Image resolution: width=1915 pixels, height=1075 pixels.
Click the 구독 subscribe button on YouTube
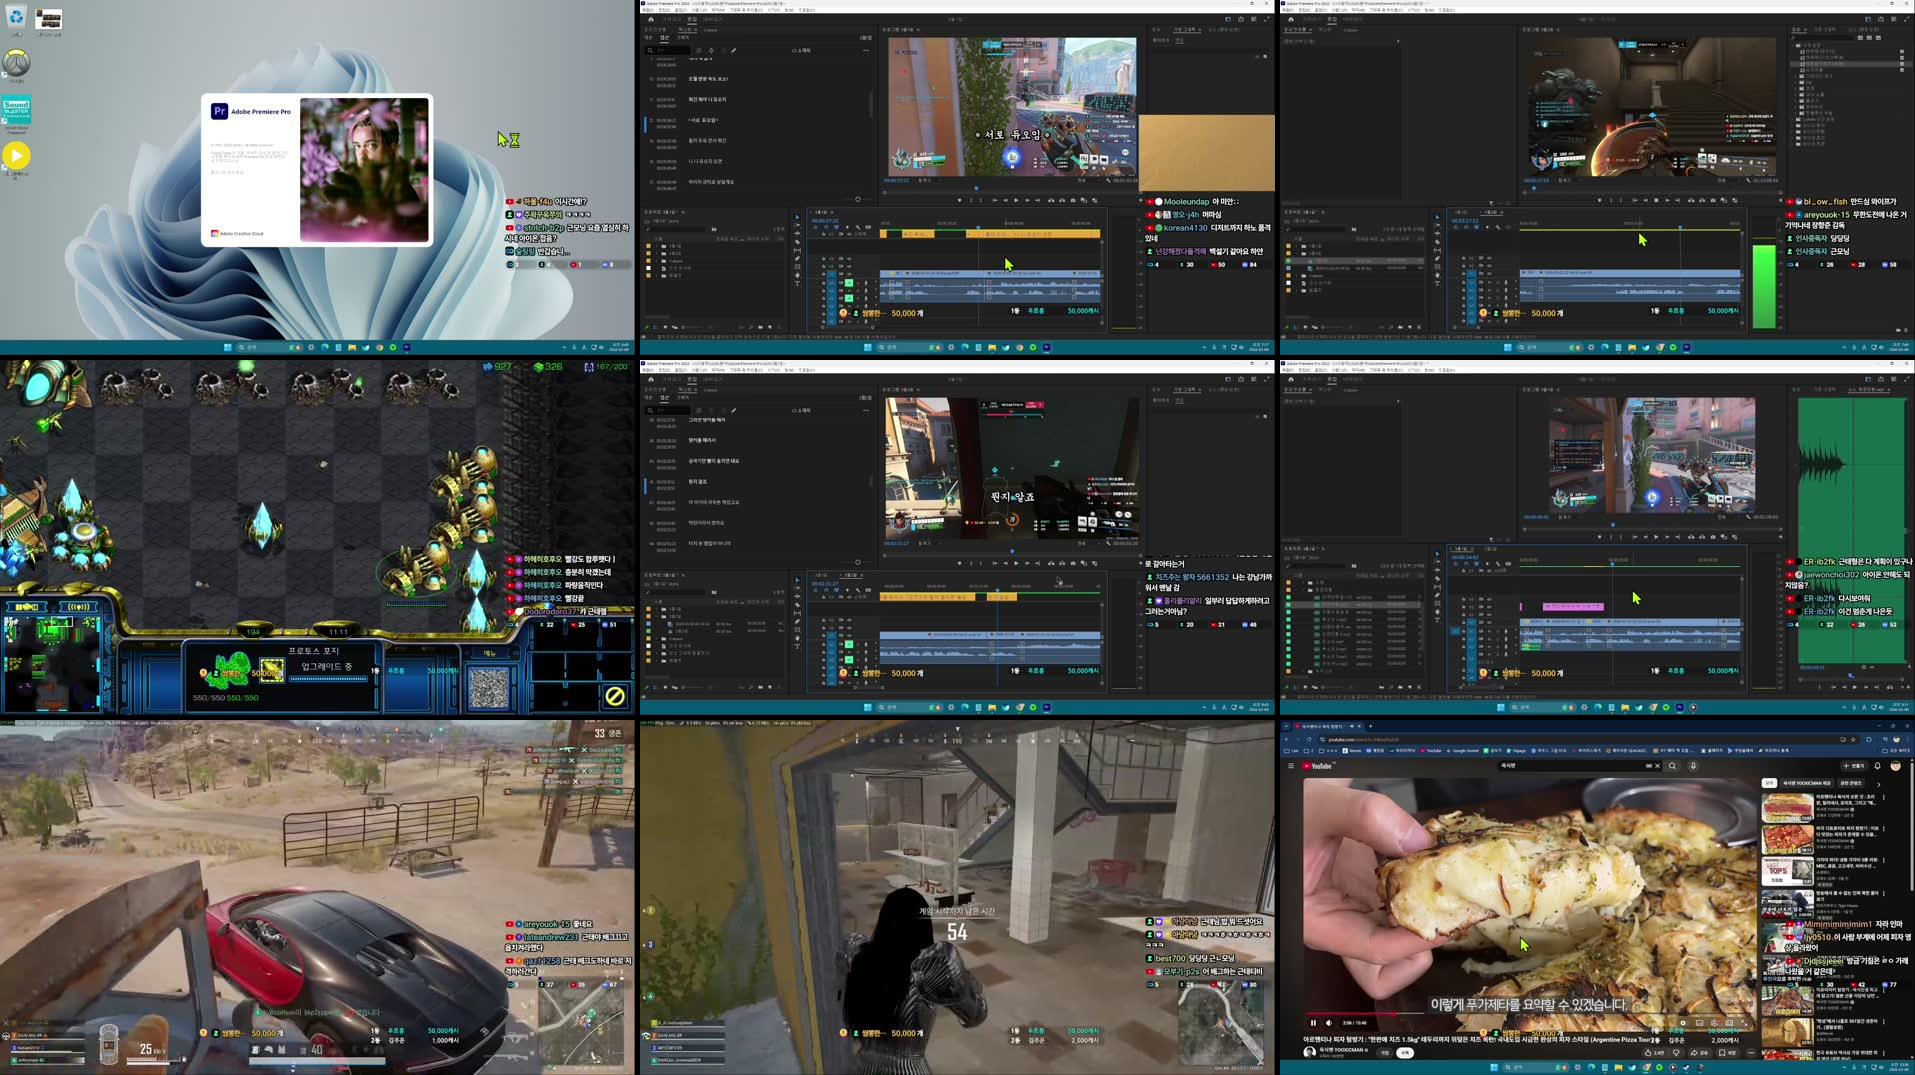tap(1404, 1052)
